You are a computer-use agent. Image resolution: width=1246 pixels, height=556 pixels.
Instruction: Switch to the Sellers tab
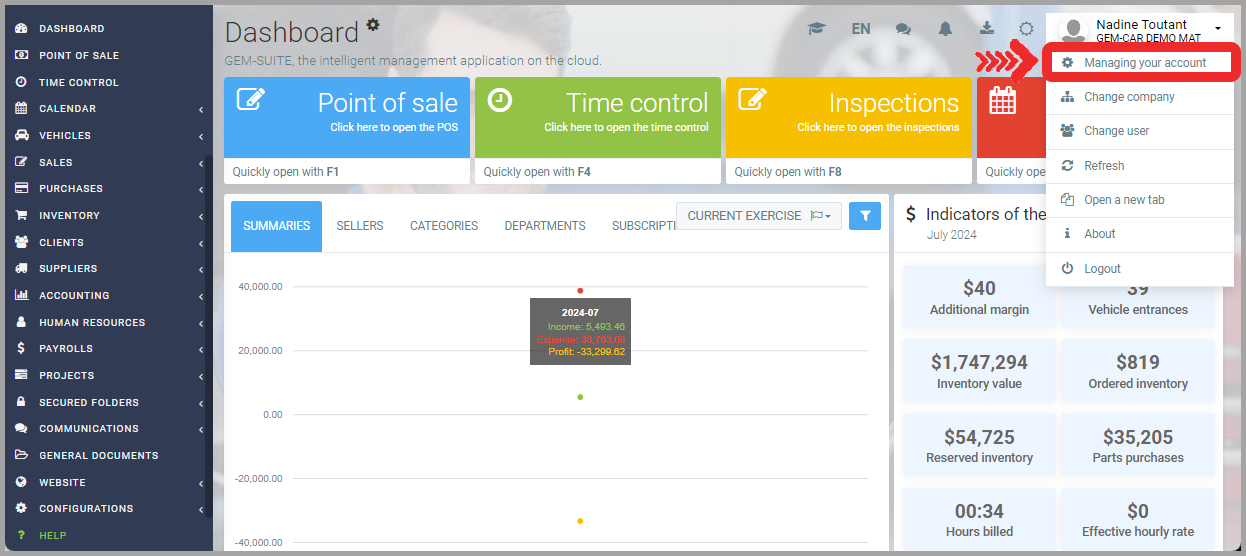tap(360, 226)
